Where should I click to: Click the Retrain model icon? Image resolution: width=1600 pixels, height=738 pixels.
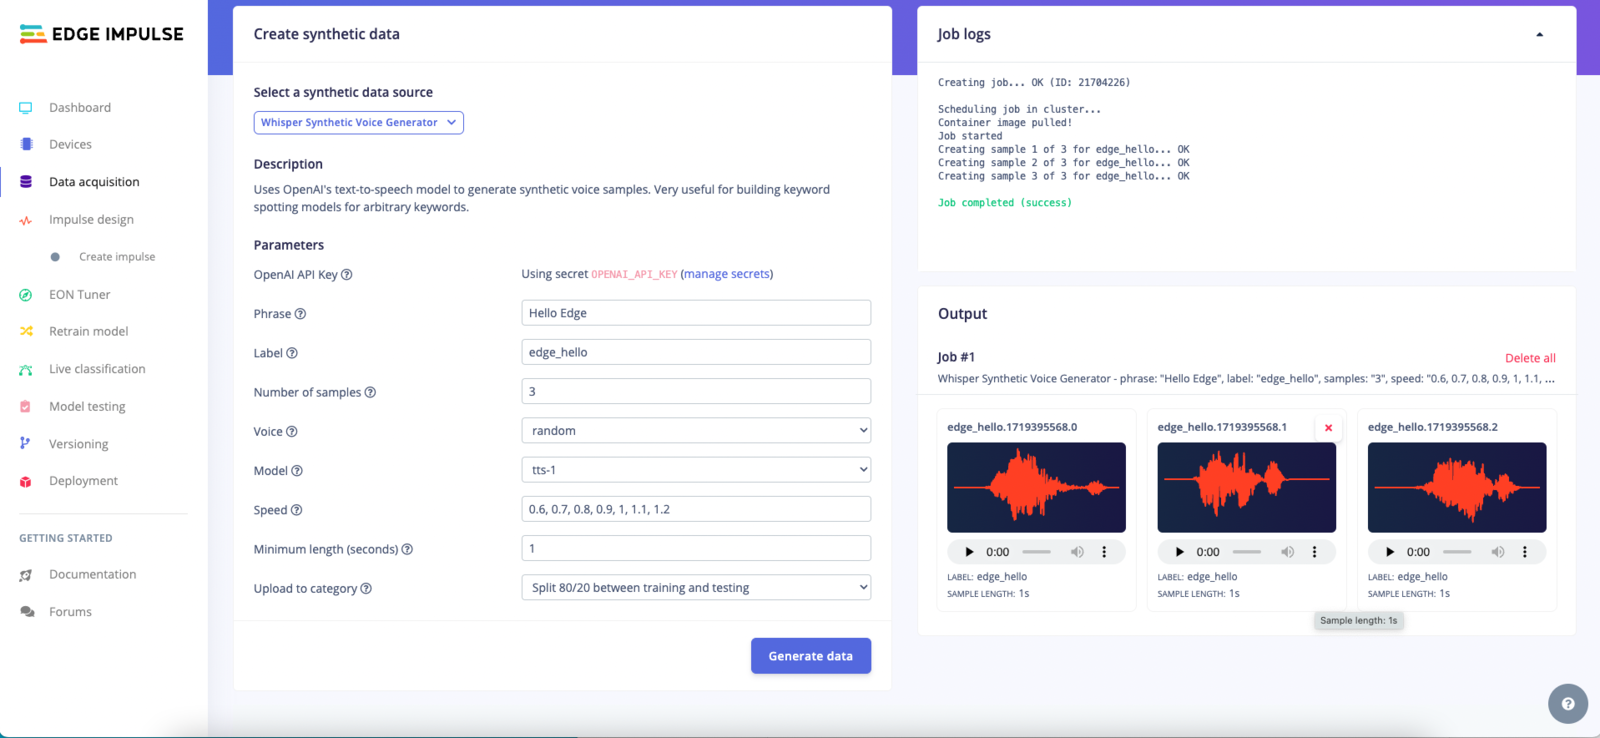(26, 331)
